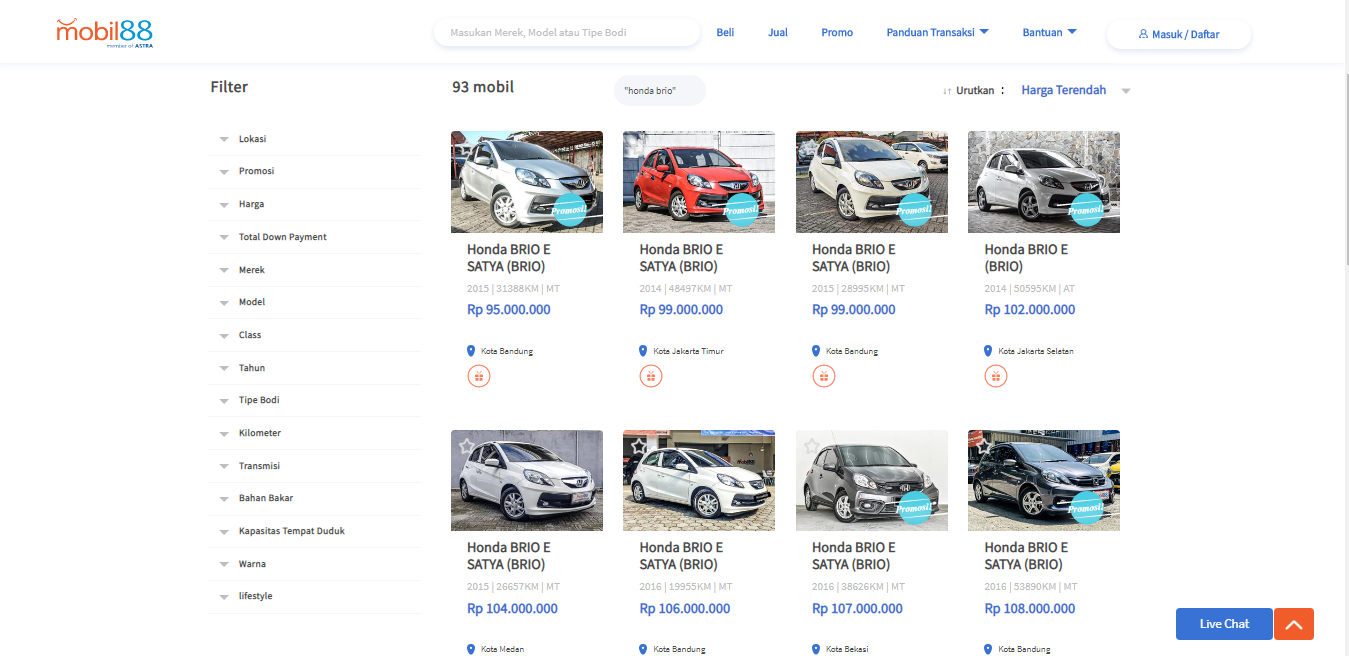Click location pin icon beside Kota Jakarta Timur
The height and width of the screenshot is (656, 1349).
[x=644, y=351]
